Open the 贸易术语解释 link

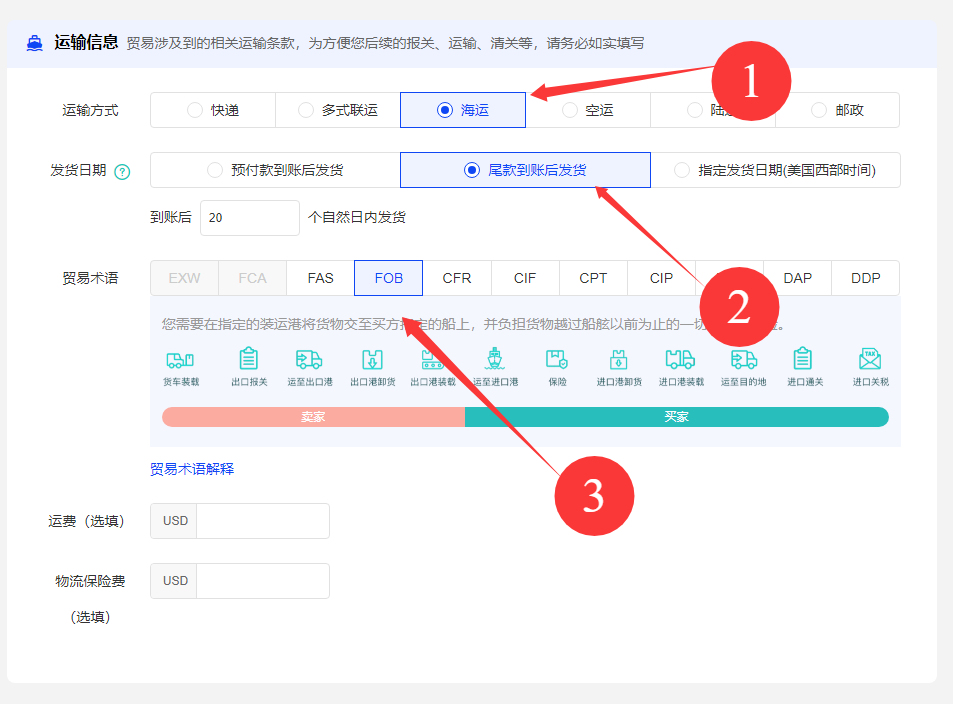tap(192, 469)
